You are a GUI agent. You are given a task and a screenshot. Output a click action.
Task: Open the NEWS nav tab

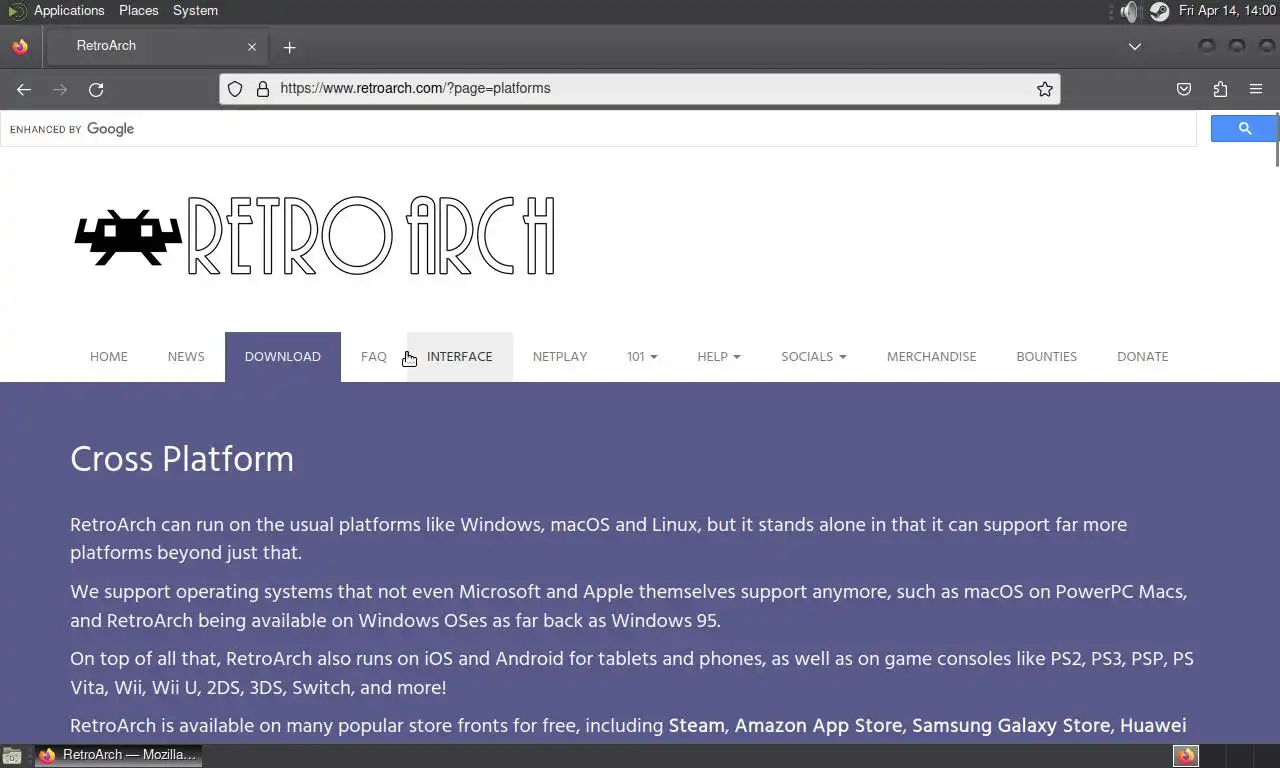[186, 357]
